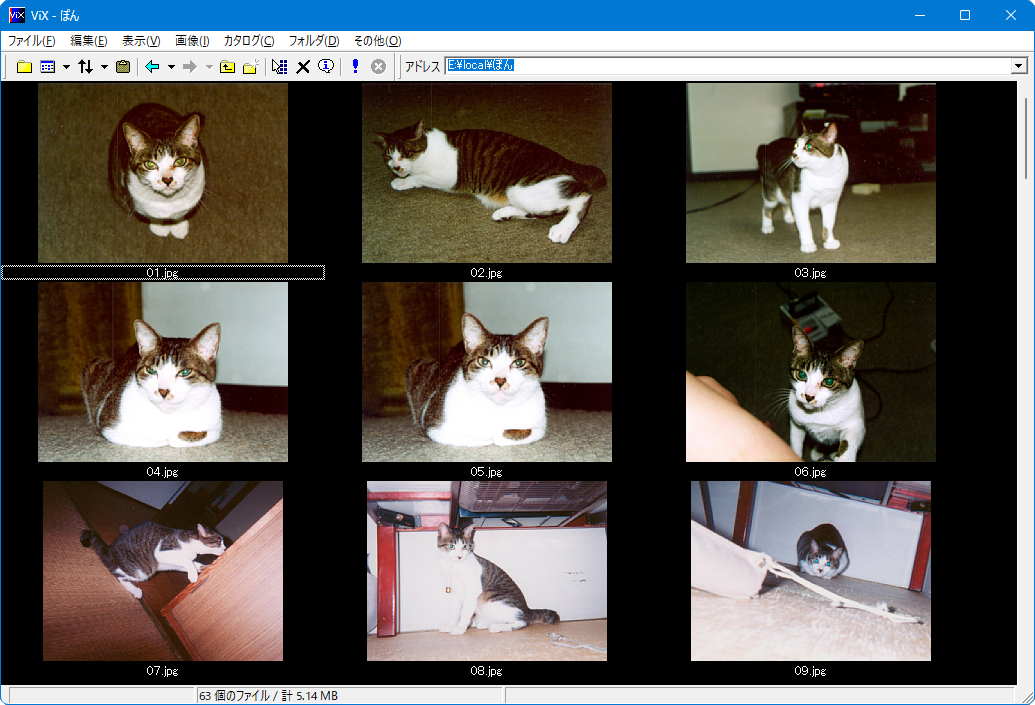Open the sort order dropdown arrow
Viewport: 1035px width, 705px height.
coord(104,67)
